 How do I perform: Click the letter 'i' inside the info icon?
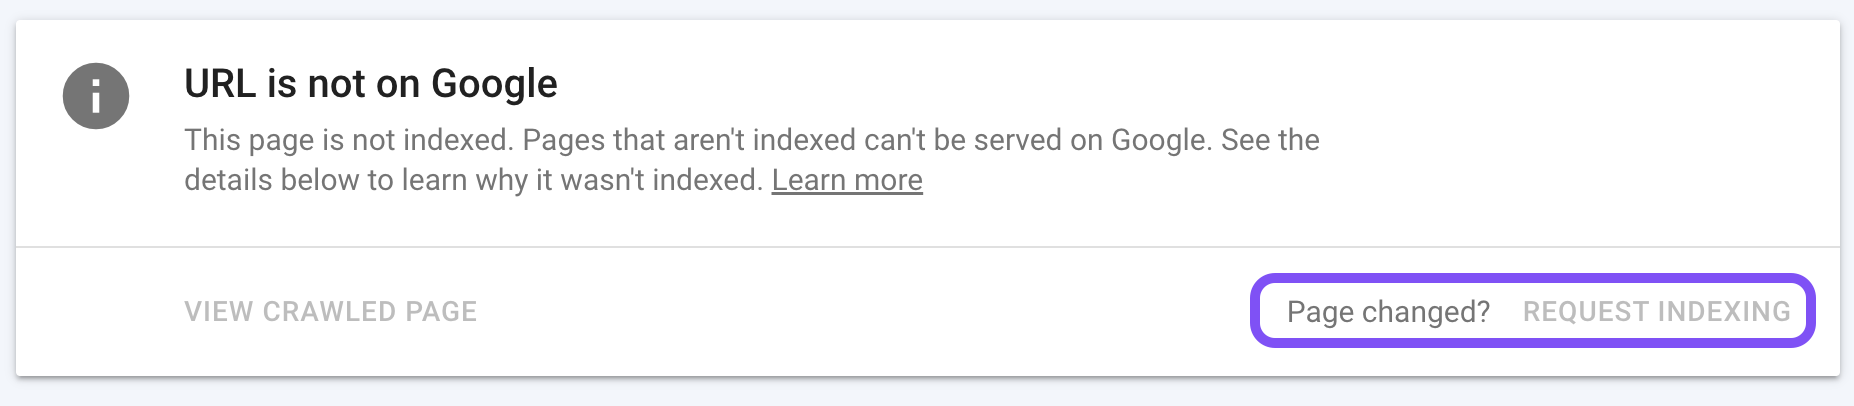pyautogui.click(x=96, y=97)
